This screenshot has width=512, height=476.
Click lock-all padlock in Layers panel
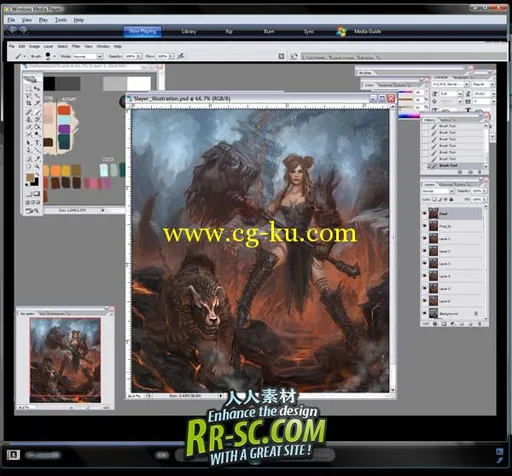[x=451, y=199]
